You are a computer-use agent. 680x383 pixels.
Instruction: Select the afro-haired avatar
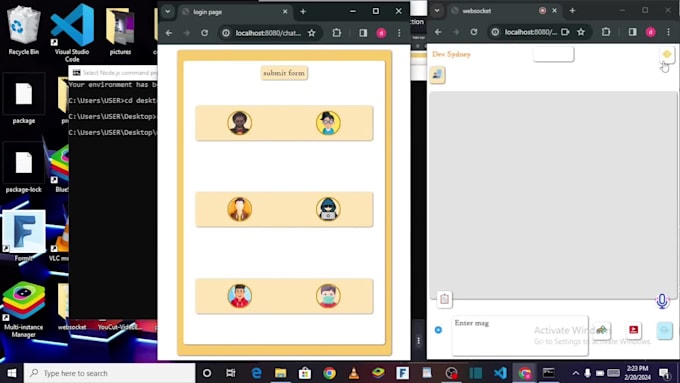coord(239,123)
